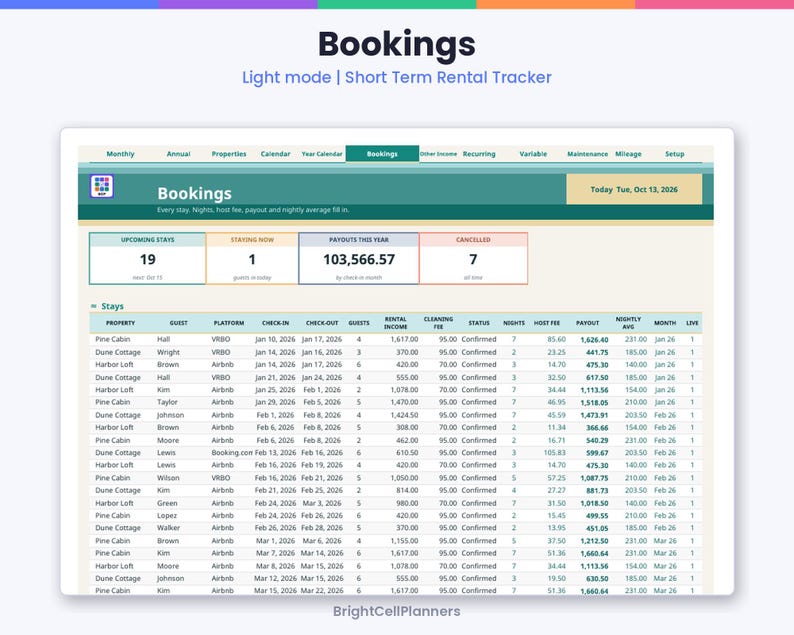Click the PLATFORM column header
794x635 pixels.
229,323
